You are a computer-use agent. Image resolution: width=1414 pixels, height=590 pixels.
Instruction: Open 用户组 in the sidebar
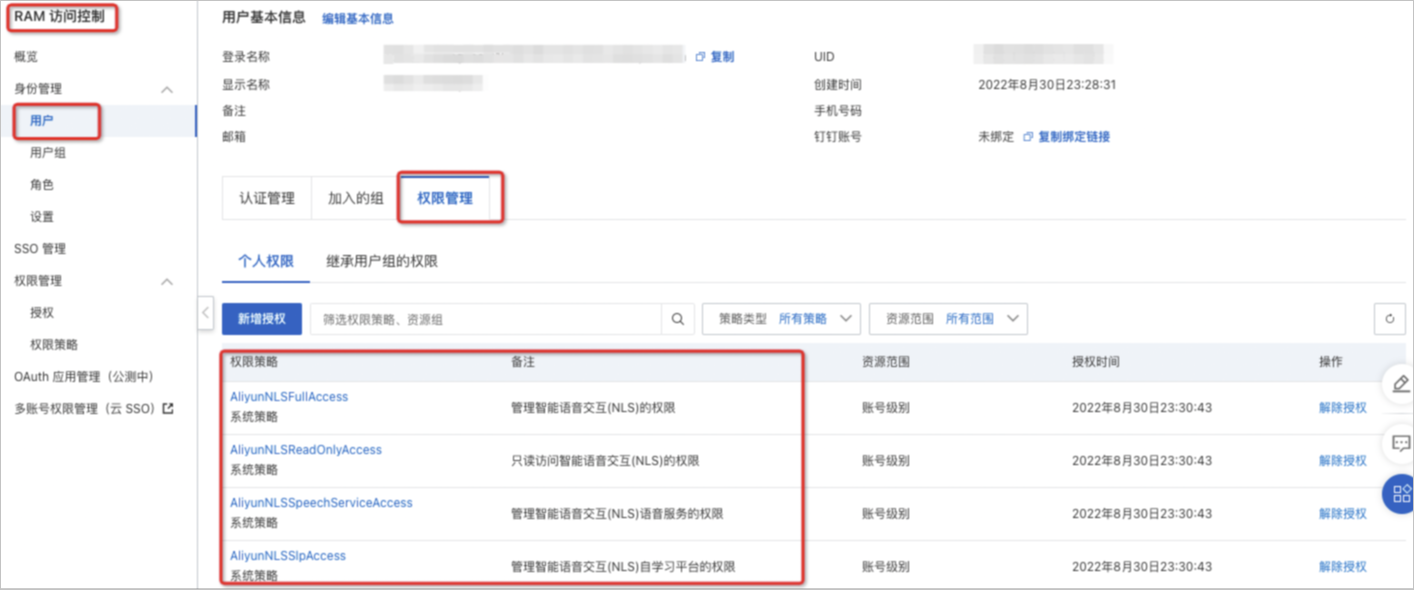tap(48, 153)
